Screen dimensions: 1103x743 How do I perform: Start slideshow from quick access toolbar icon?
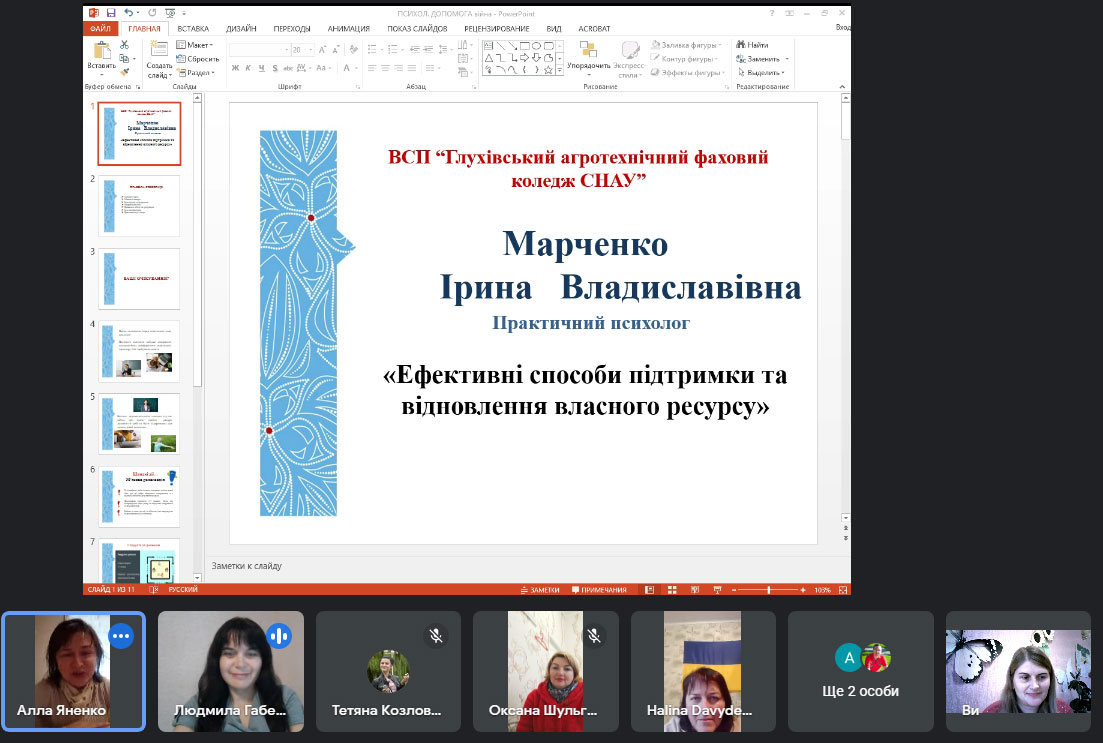[x=170, y=13]
